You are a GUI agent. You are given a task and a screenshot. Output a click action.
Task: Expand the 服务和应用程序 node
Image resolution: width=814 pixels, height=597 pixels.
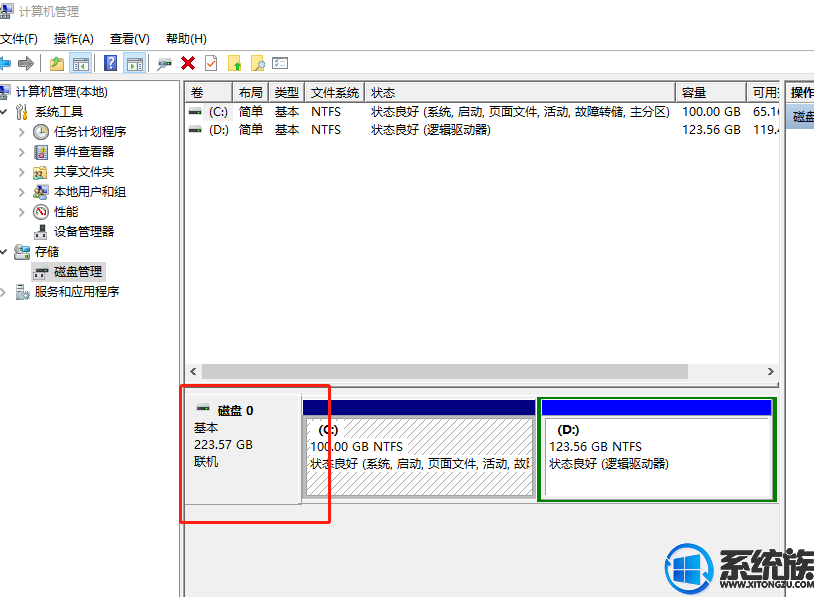coord(3,292)
